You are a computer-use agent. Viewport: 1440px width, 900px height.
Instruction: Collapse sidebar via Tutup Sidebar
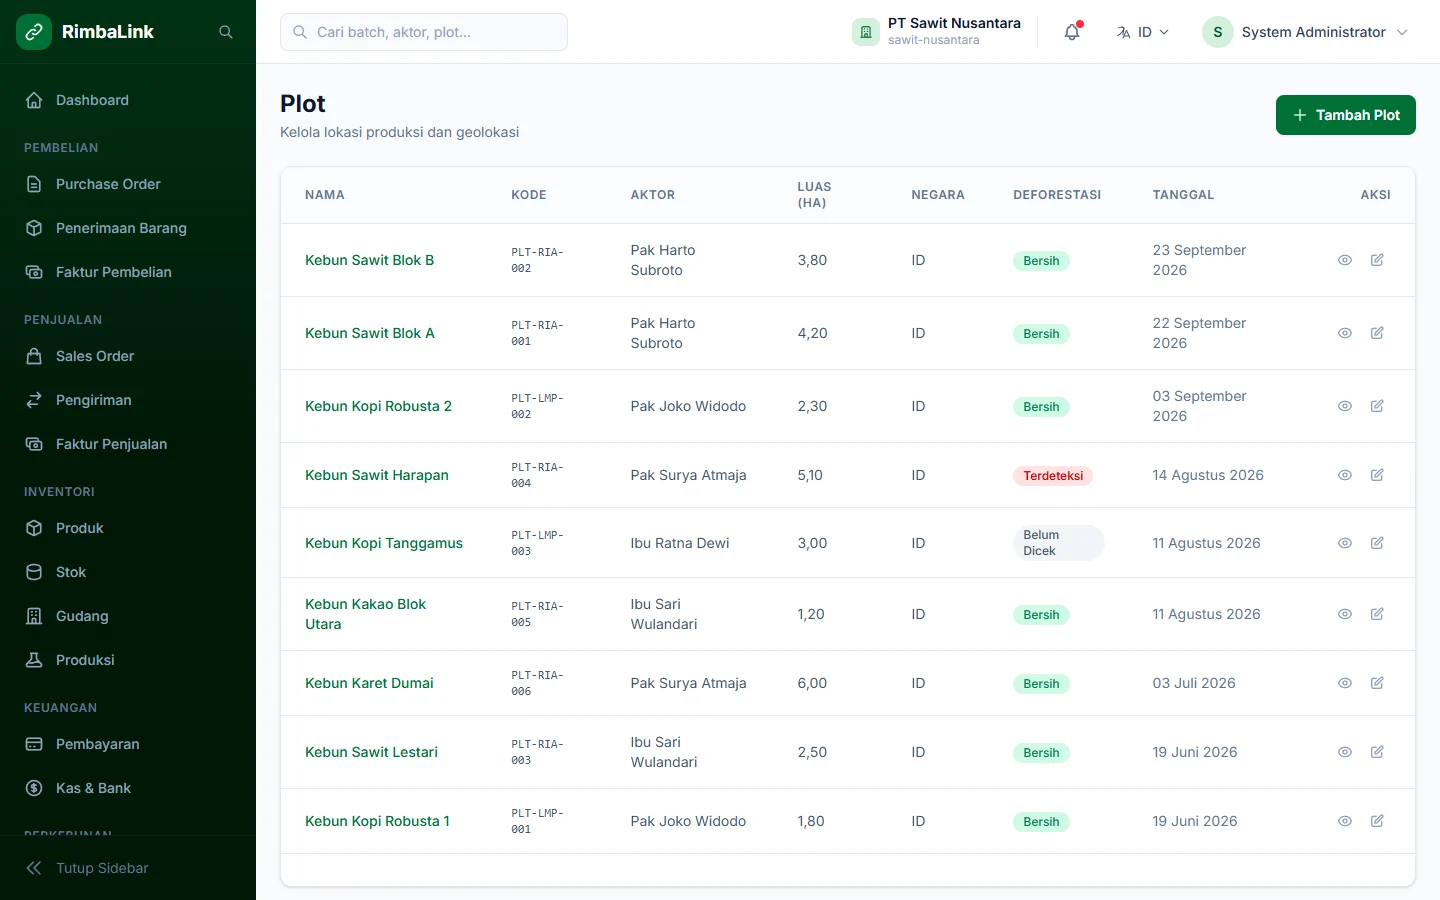128,868
